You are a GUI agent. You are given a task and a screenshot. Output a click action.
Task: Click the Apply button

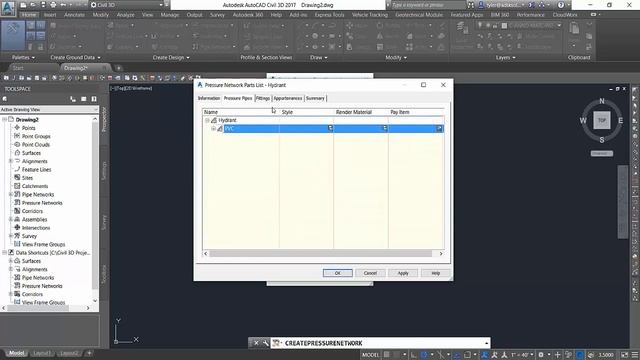(x=403, y=273)
